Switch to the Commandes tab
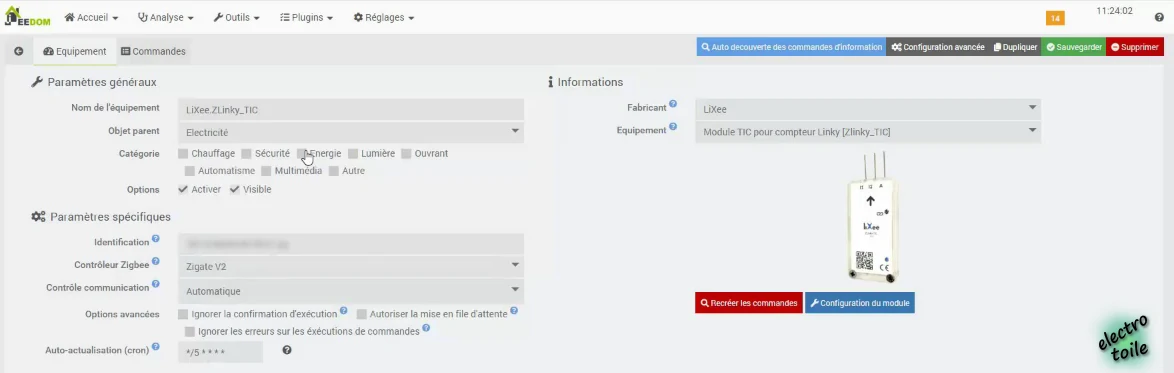Image resolution: width=1174 pixels, height=373 pixels. point(153,52)
